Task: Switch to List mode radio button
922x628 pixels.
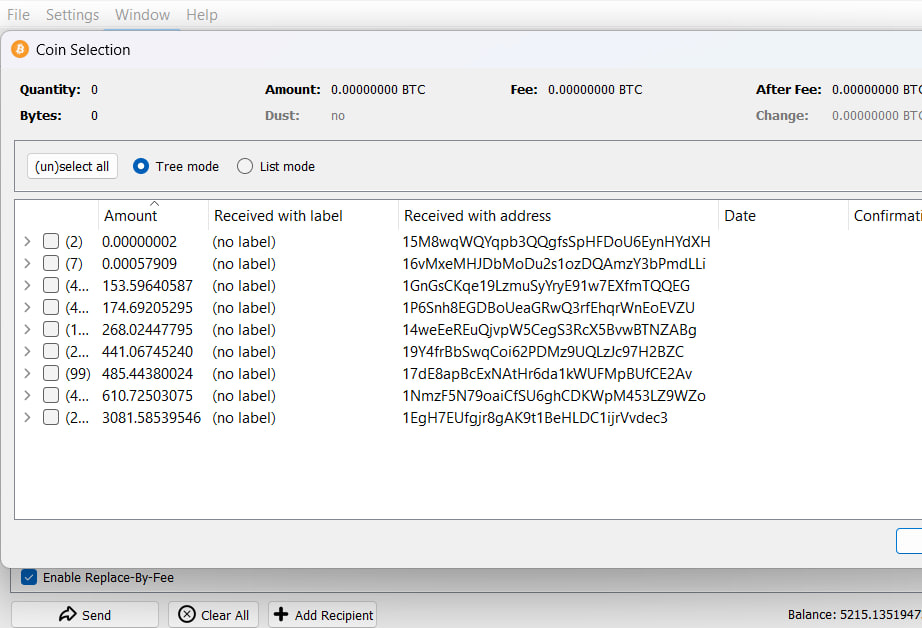Action: [245, 166]
